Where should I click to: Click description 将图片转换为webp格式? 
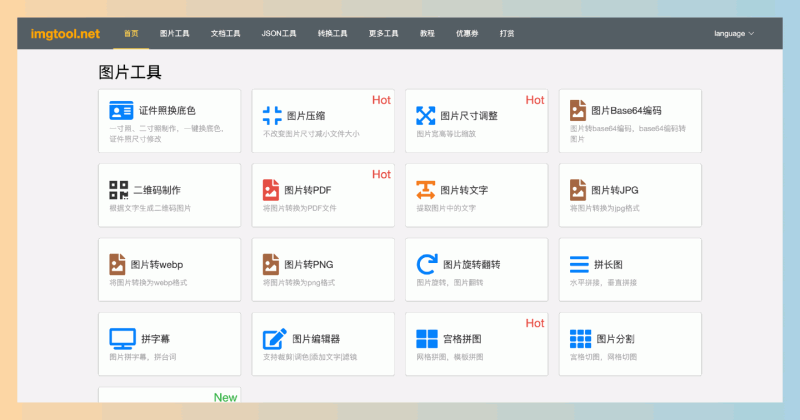click(x=148, y=283)
